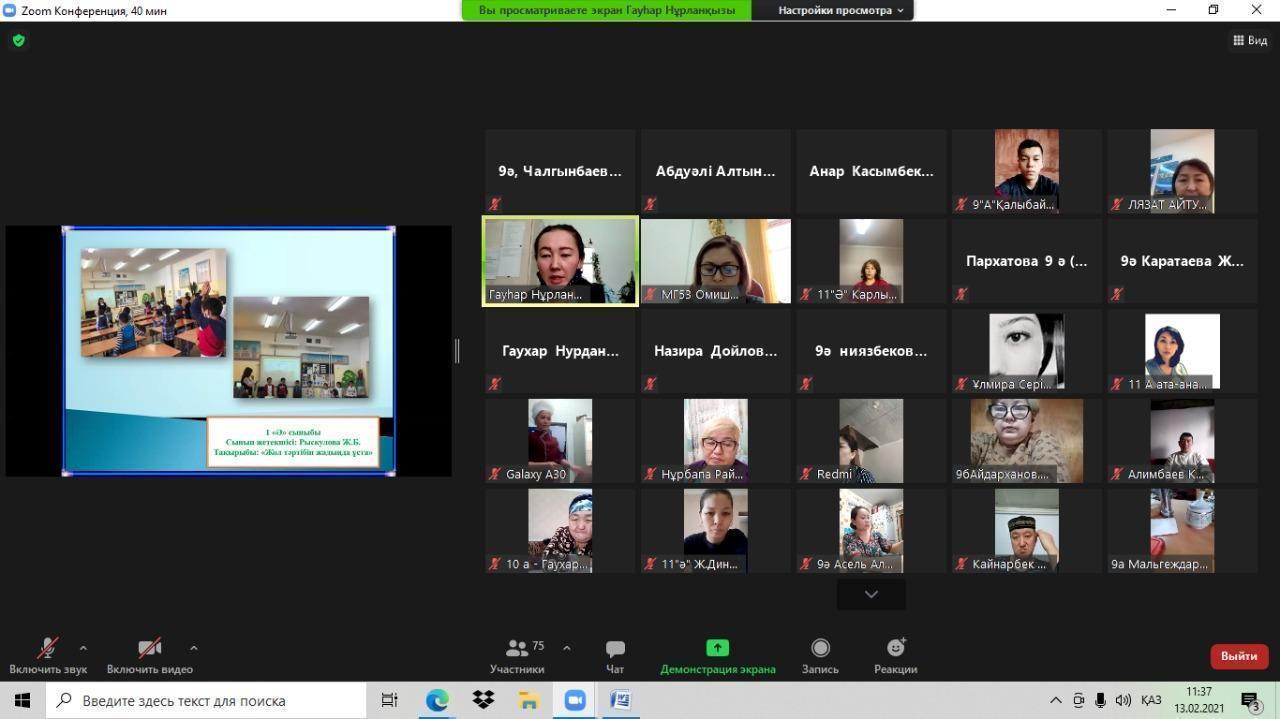Click the red Leave meeting button
Viewport: 1280px width, 719px height.
click(1238, 656)
